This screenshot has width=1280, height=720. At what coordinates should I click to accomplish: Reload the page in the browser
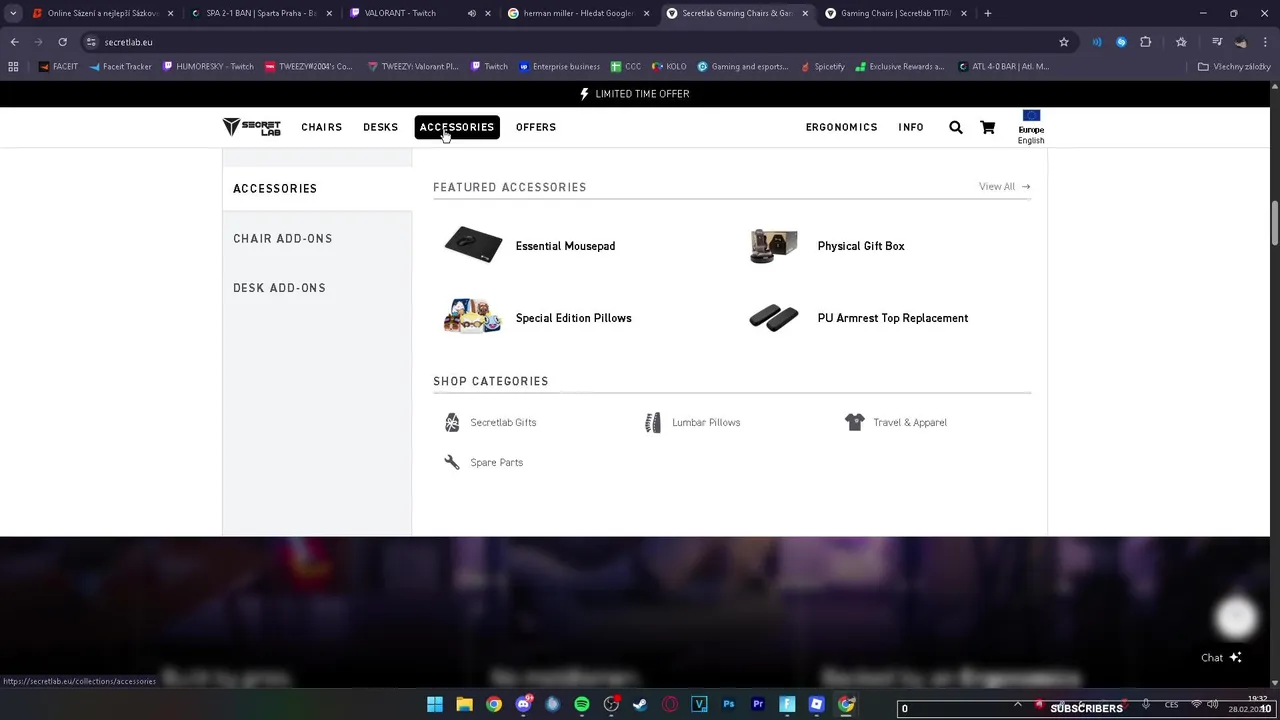coord(62,42)
